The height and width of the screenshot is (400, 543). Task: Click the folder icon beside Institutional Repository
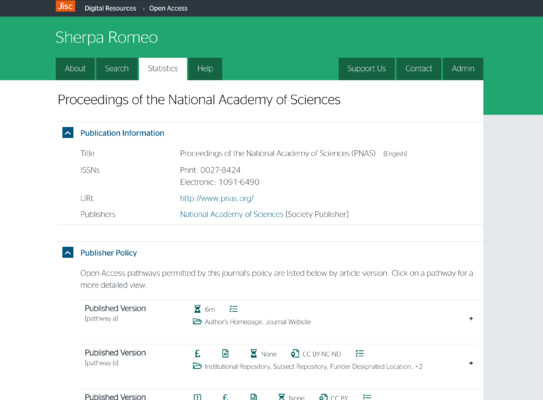(197, 366)
